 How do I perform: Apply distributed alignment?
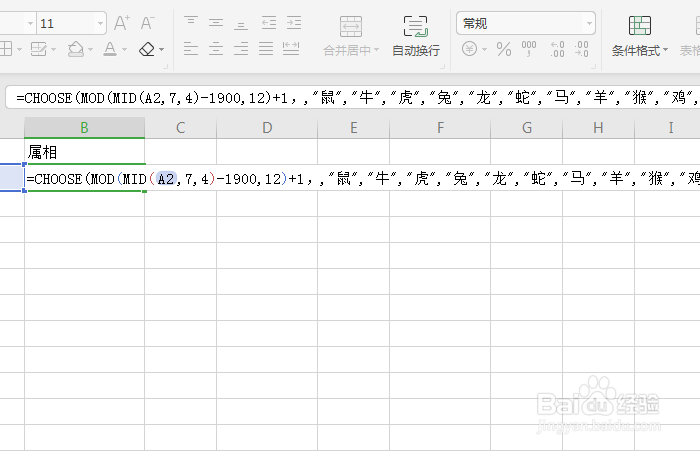[291, 48]
